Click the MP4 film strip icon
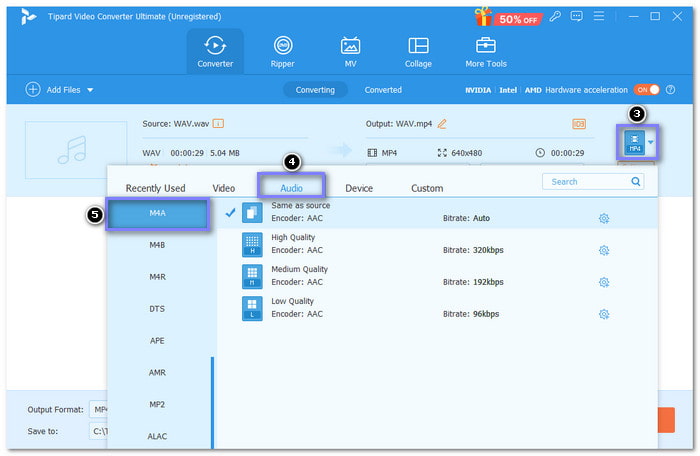Viewport: 700px width, 456px height. tap(372, 153)
